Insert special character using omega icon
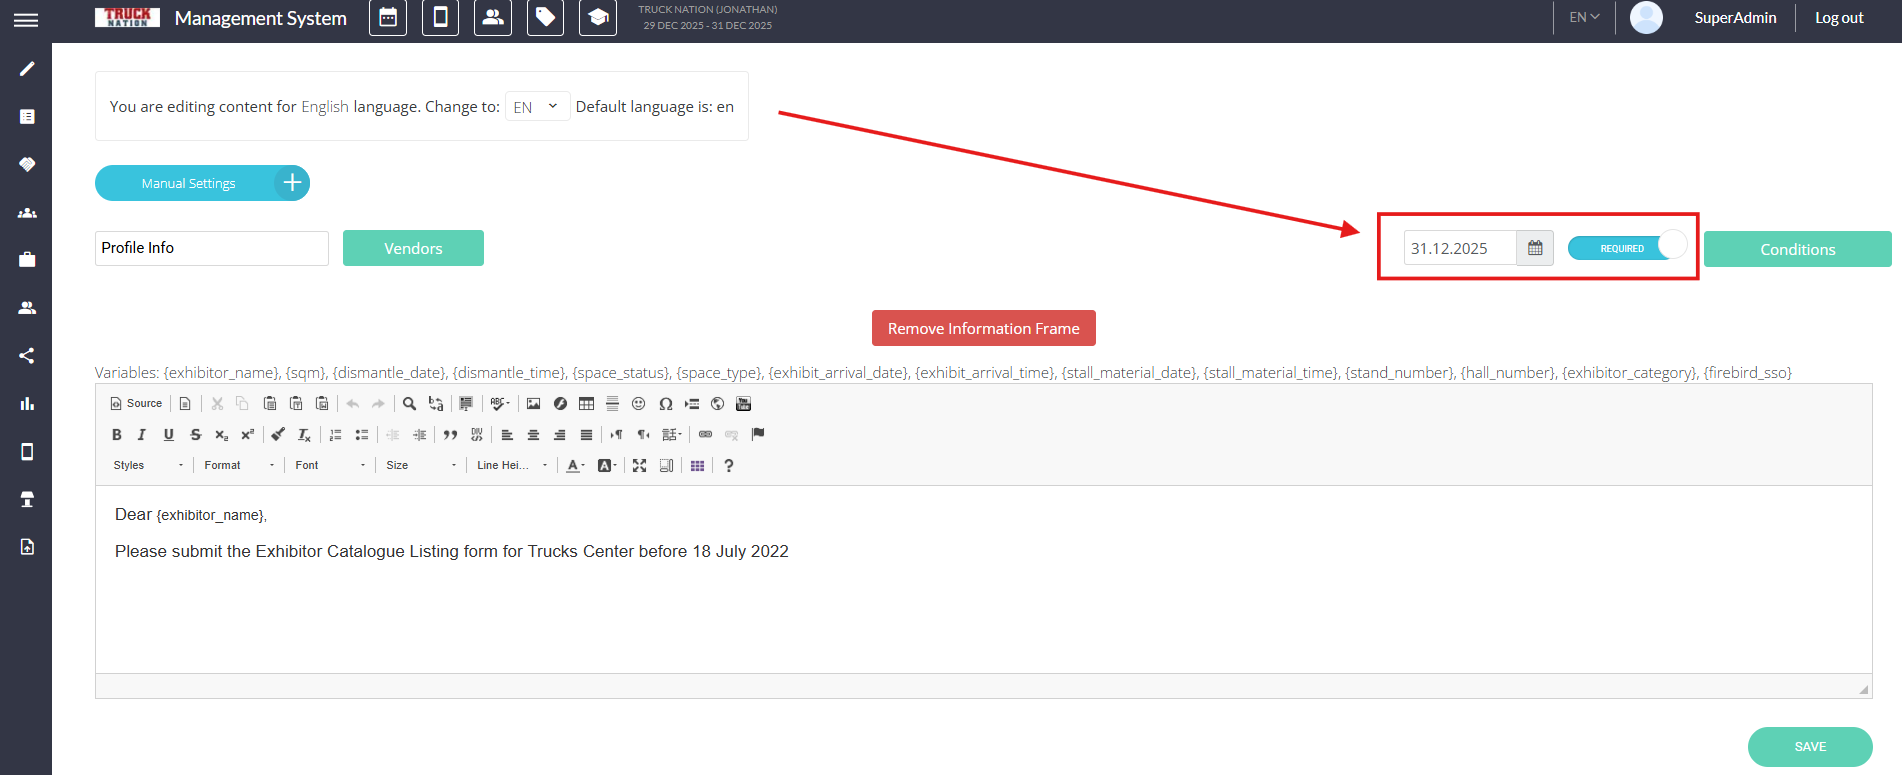1902x775 pixels. 665,404
